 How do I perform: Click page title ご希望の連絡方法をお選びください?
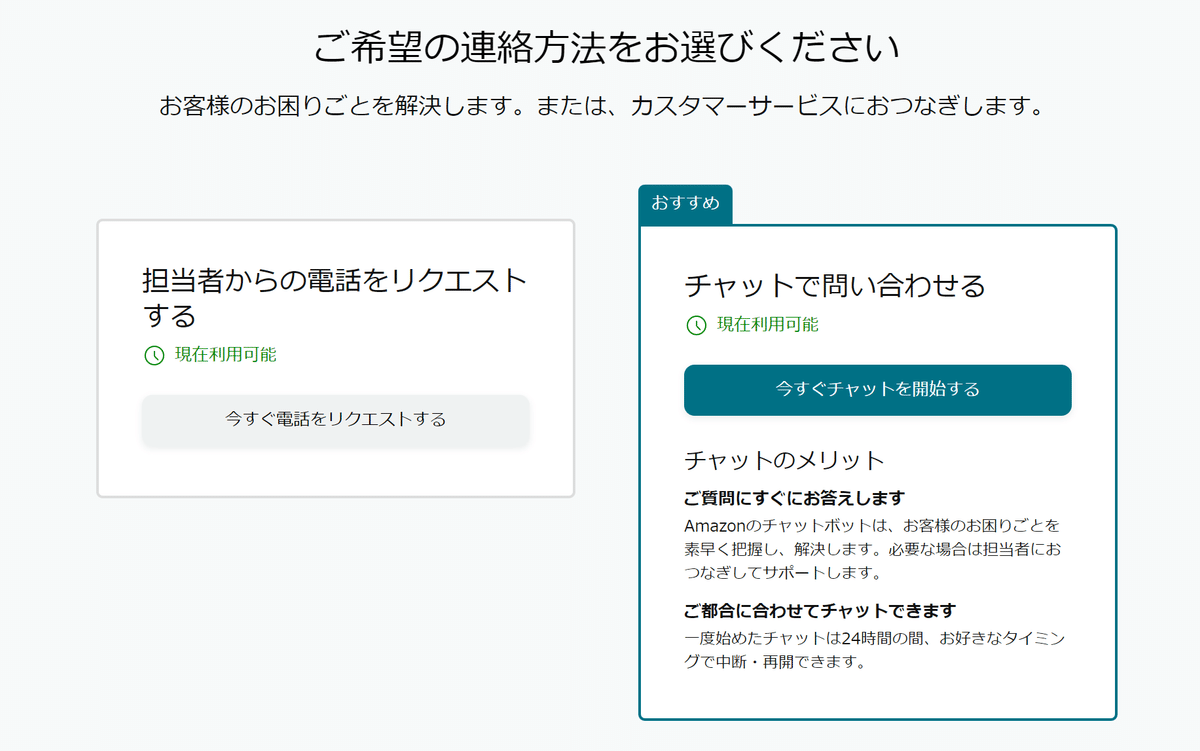pyautogui.click(x=606, y=47)
